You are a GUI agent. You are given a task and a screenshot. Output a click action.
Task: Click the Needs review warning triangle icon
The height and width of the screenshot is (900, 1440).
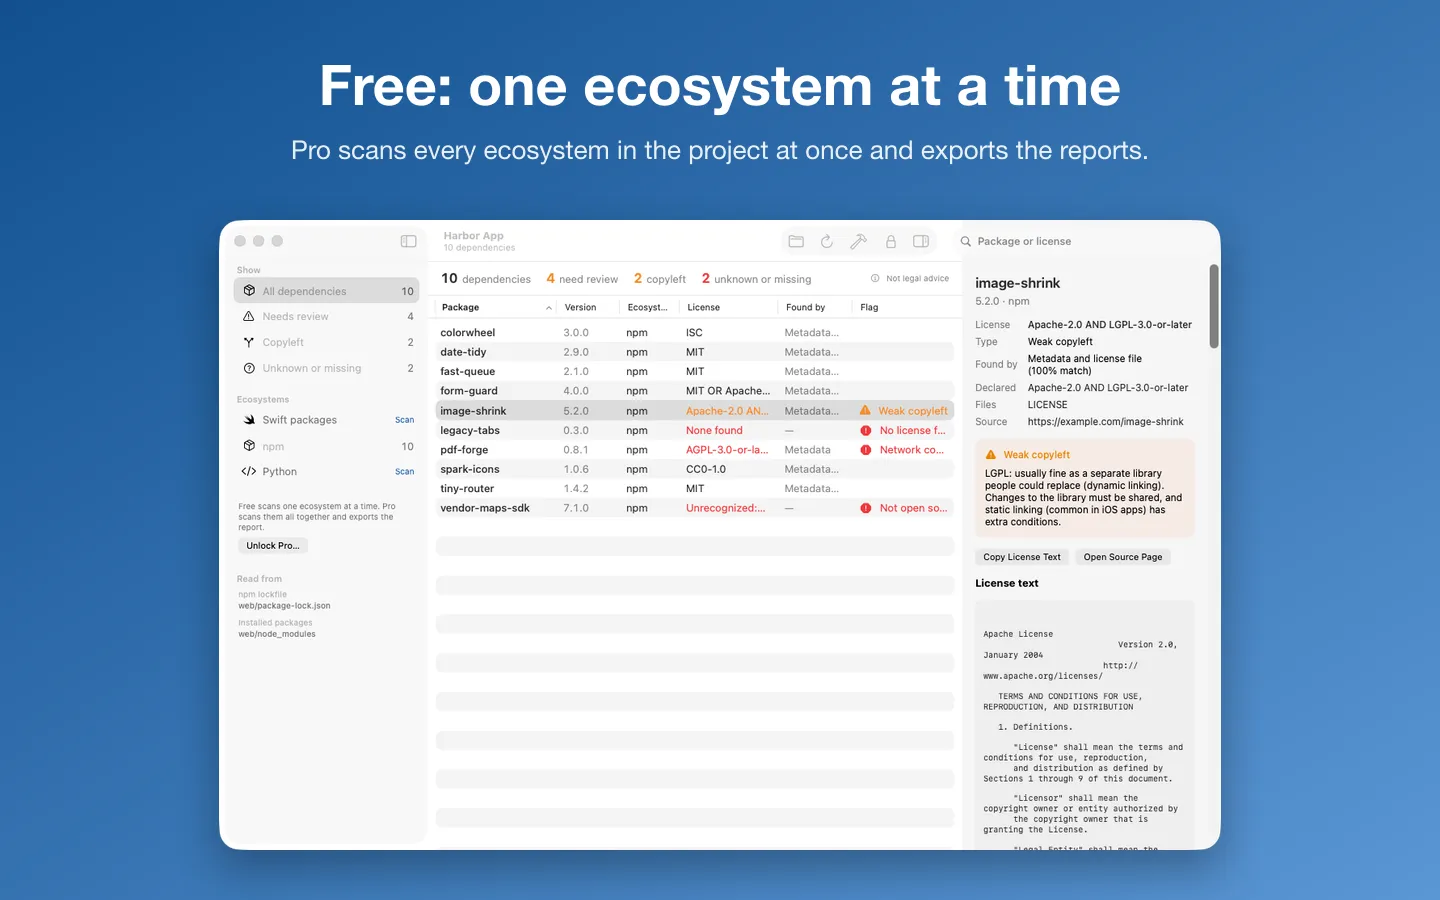[249, 316]
